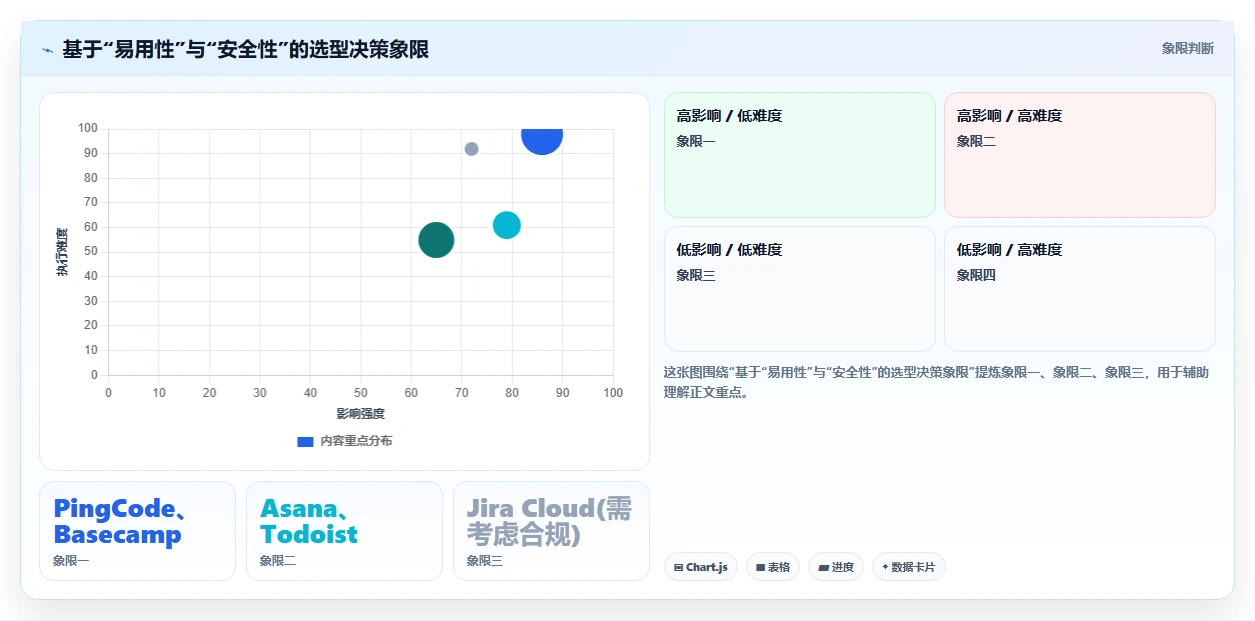Click 象限二 text under 高影响 / 高难度
This screenshot has width=1255, height=621.
click(976, 141)
